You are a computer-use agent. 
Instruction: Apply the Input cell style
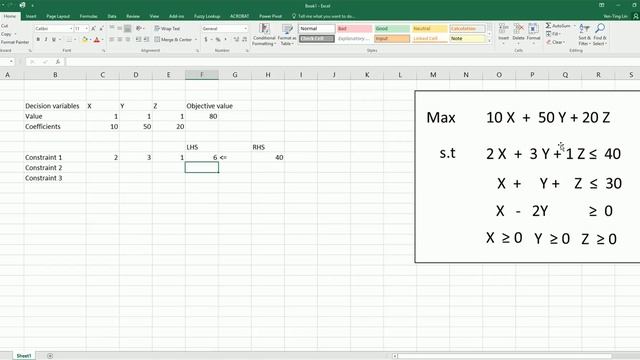(x=392, y=38)
